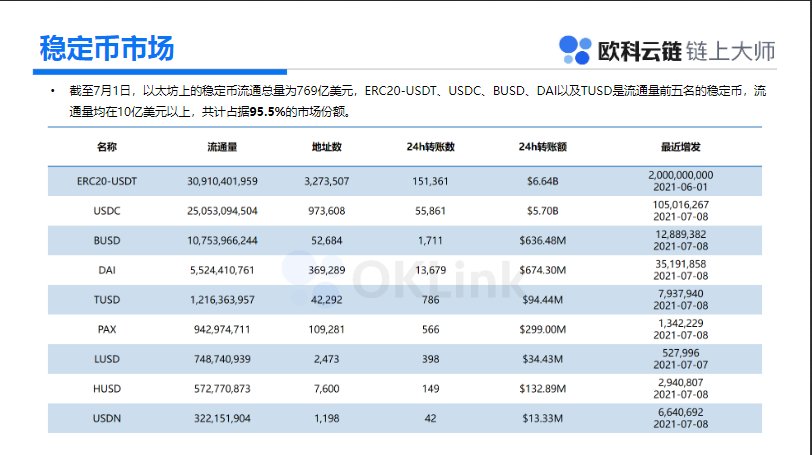Click address count 369,289
Image resolution: width=812 pixels, height=455 pixels.
point(327,270)
